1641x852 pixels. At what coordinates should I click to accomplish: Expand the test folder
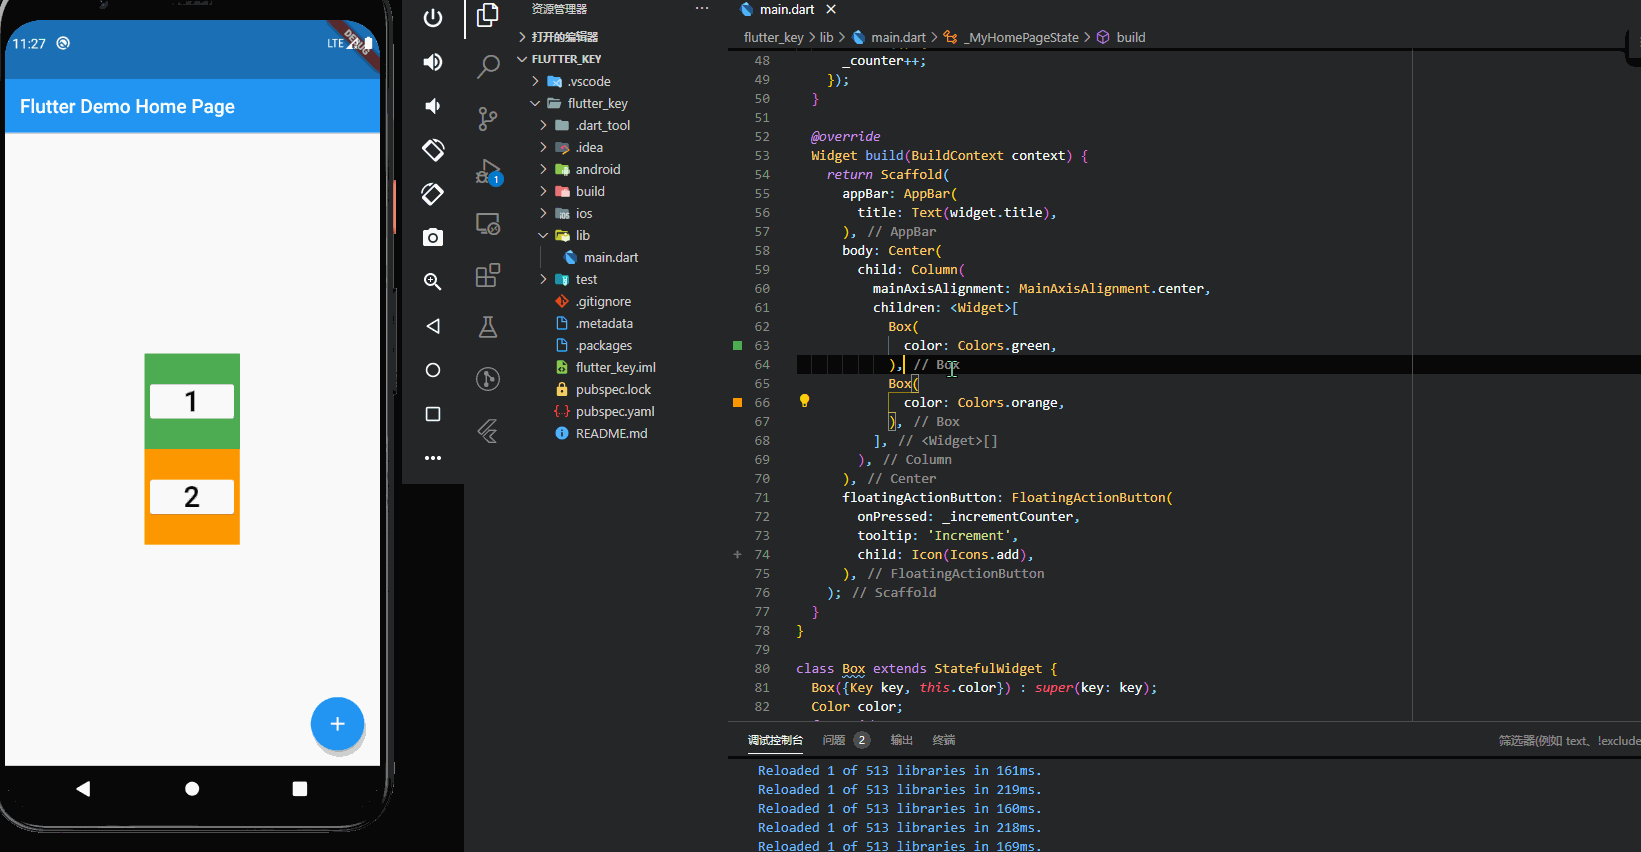click(586, 279)
